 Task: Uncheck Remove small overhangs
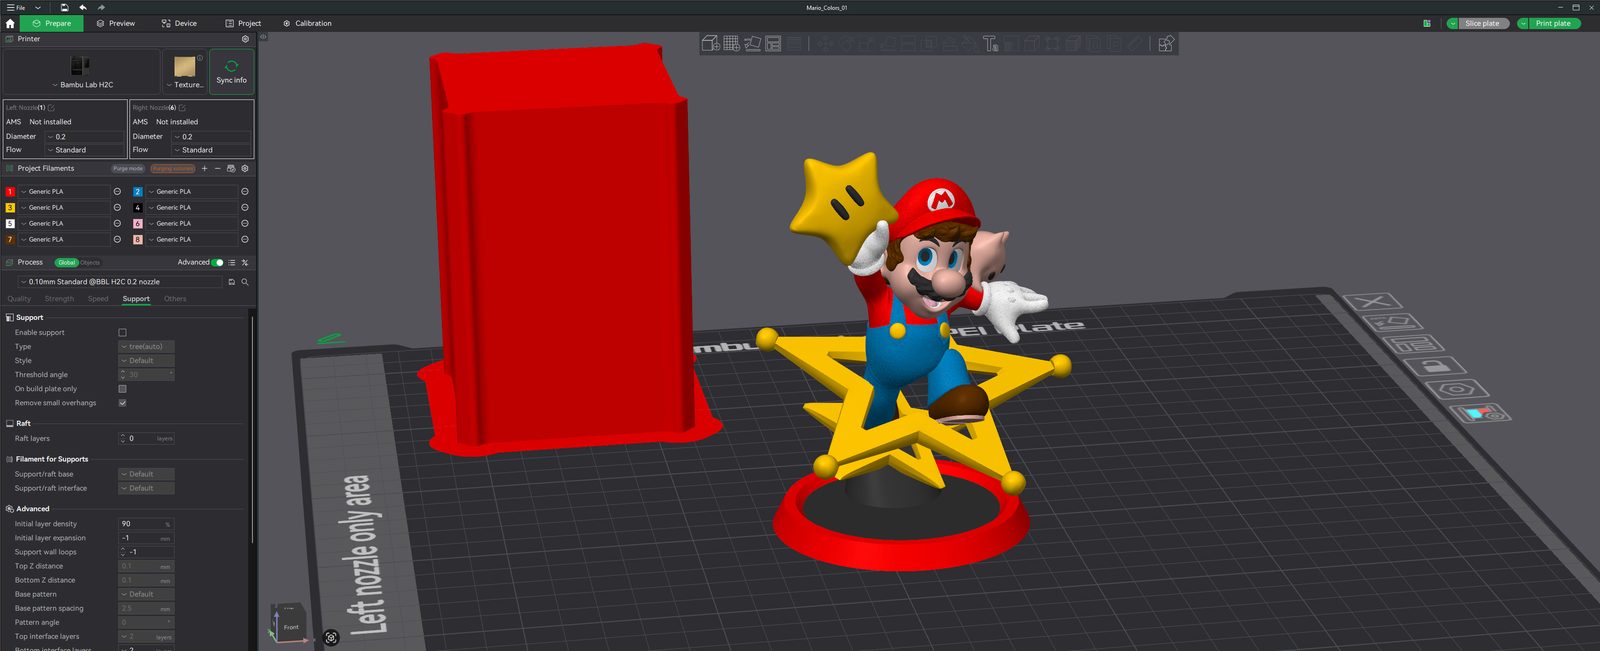(122, 403)
